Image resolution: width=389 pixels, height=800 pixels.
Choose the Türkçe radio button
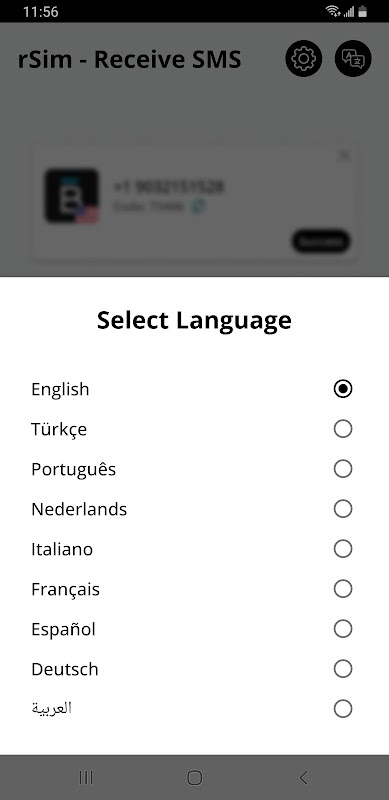343,429
